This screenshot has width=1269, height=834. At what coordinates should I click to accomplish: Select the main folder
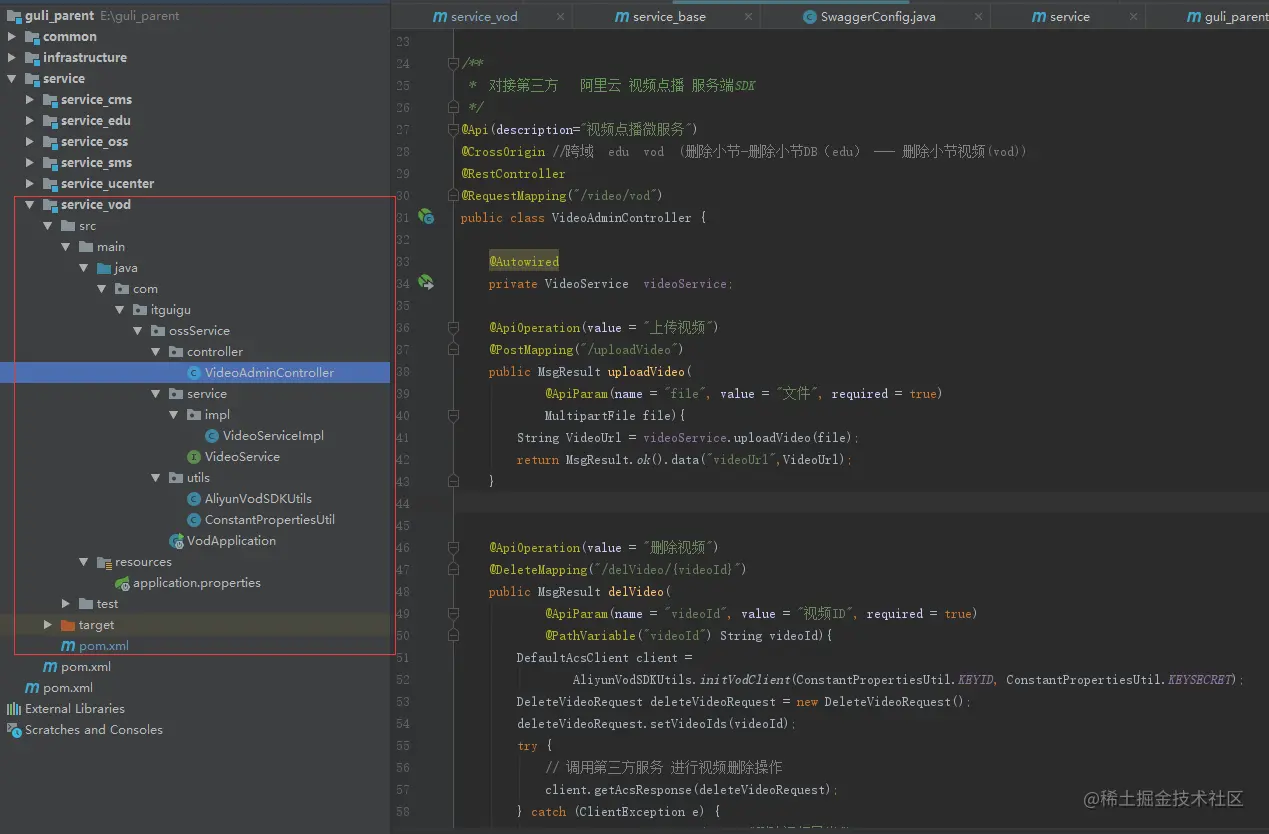pyautogui.click(x=110, y=246)
